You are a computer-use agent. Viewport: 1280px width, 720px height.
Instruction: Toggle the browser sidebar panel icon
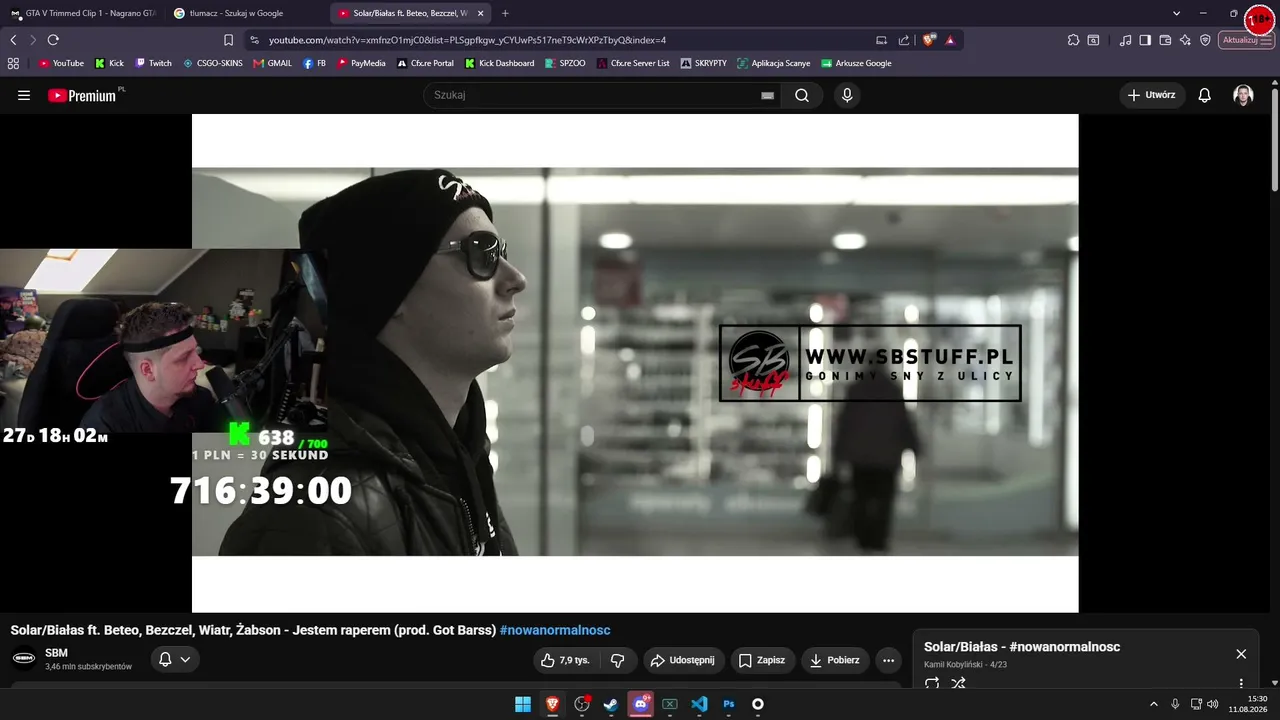pos(1145,40)
